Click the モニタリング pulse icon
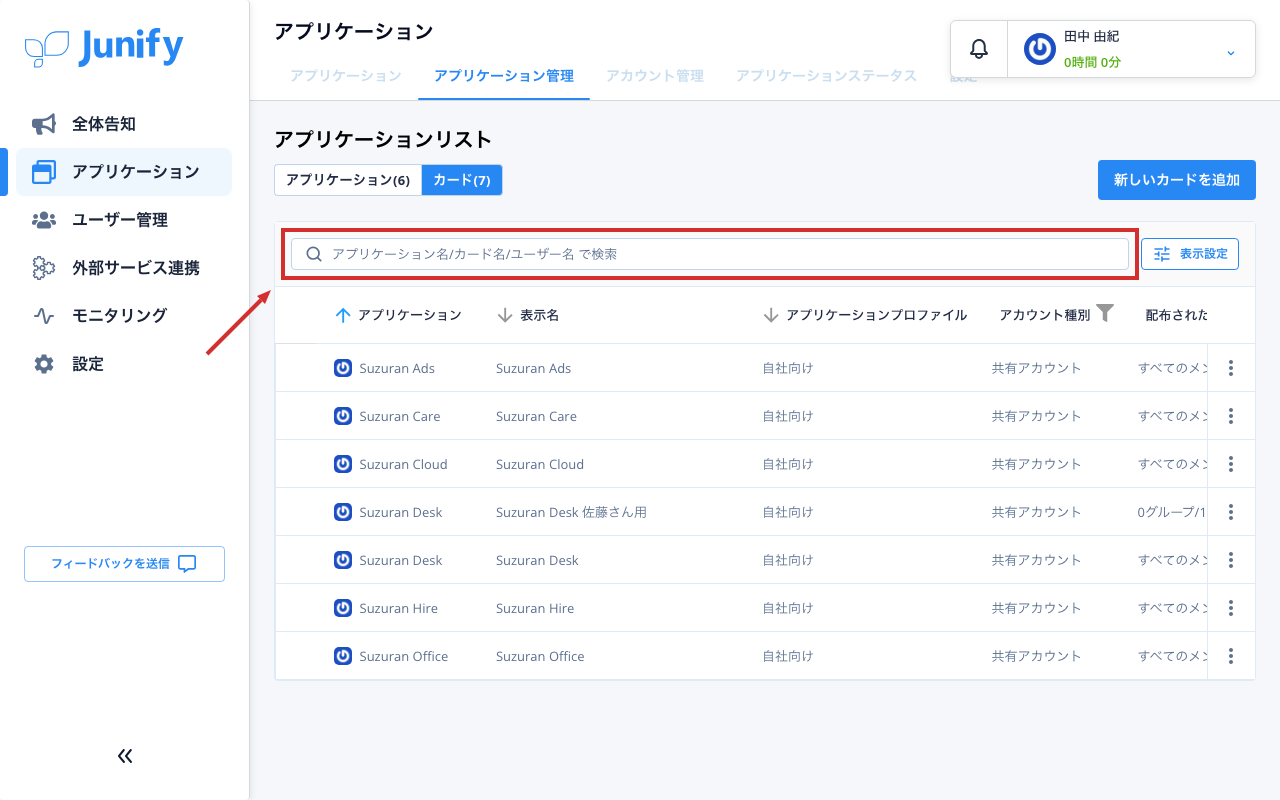The height and width of the screenshot is (800, 1280). (x=44, y=316)
